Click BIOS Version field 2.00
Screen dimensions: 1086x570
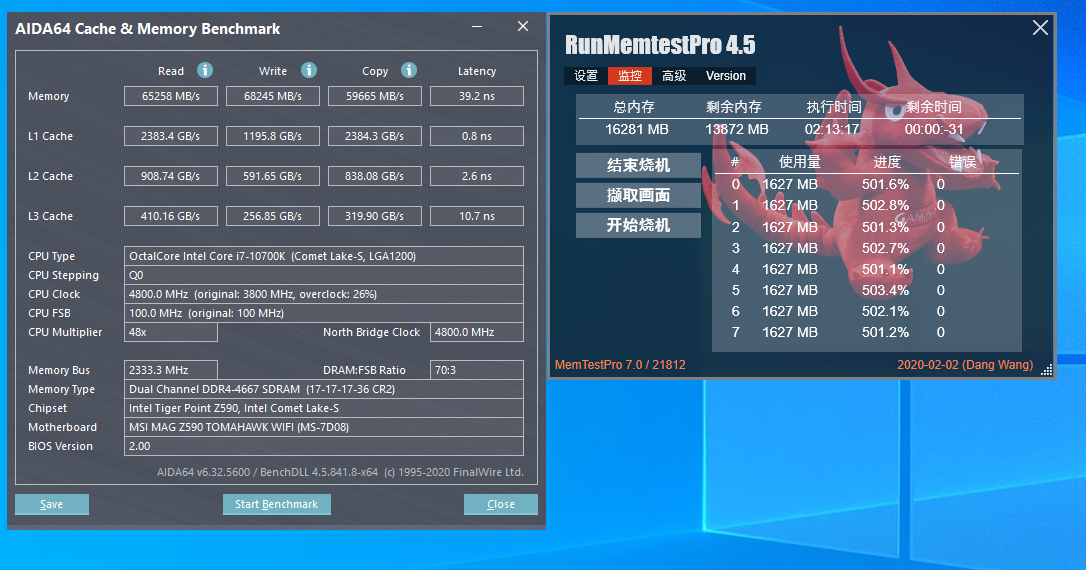point(323,446)
